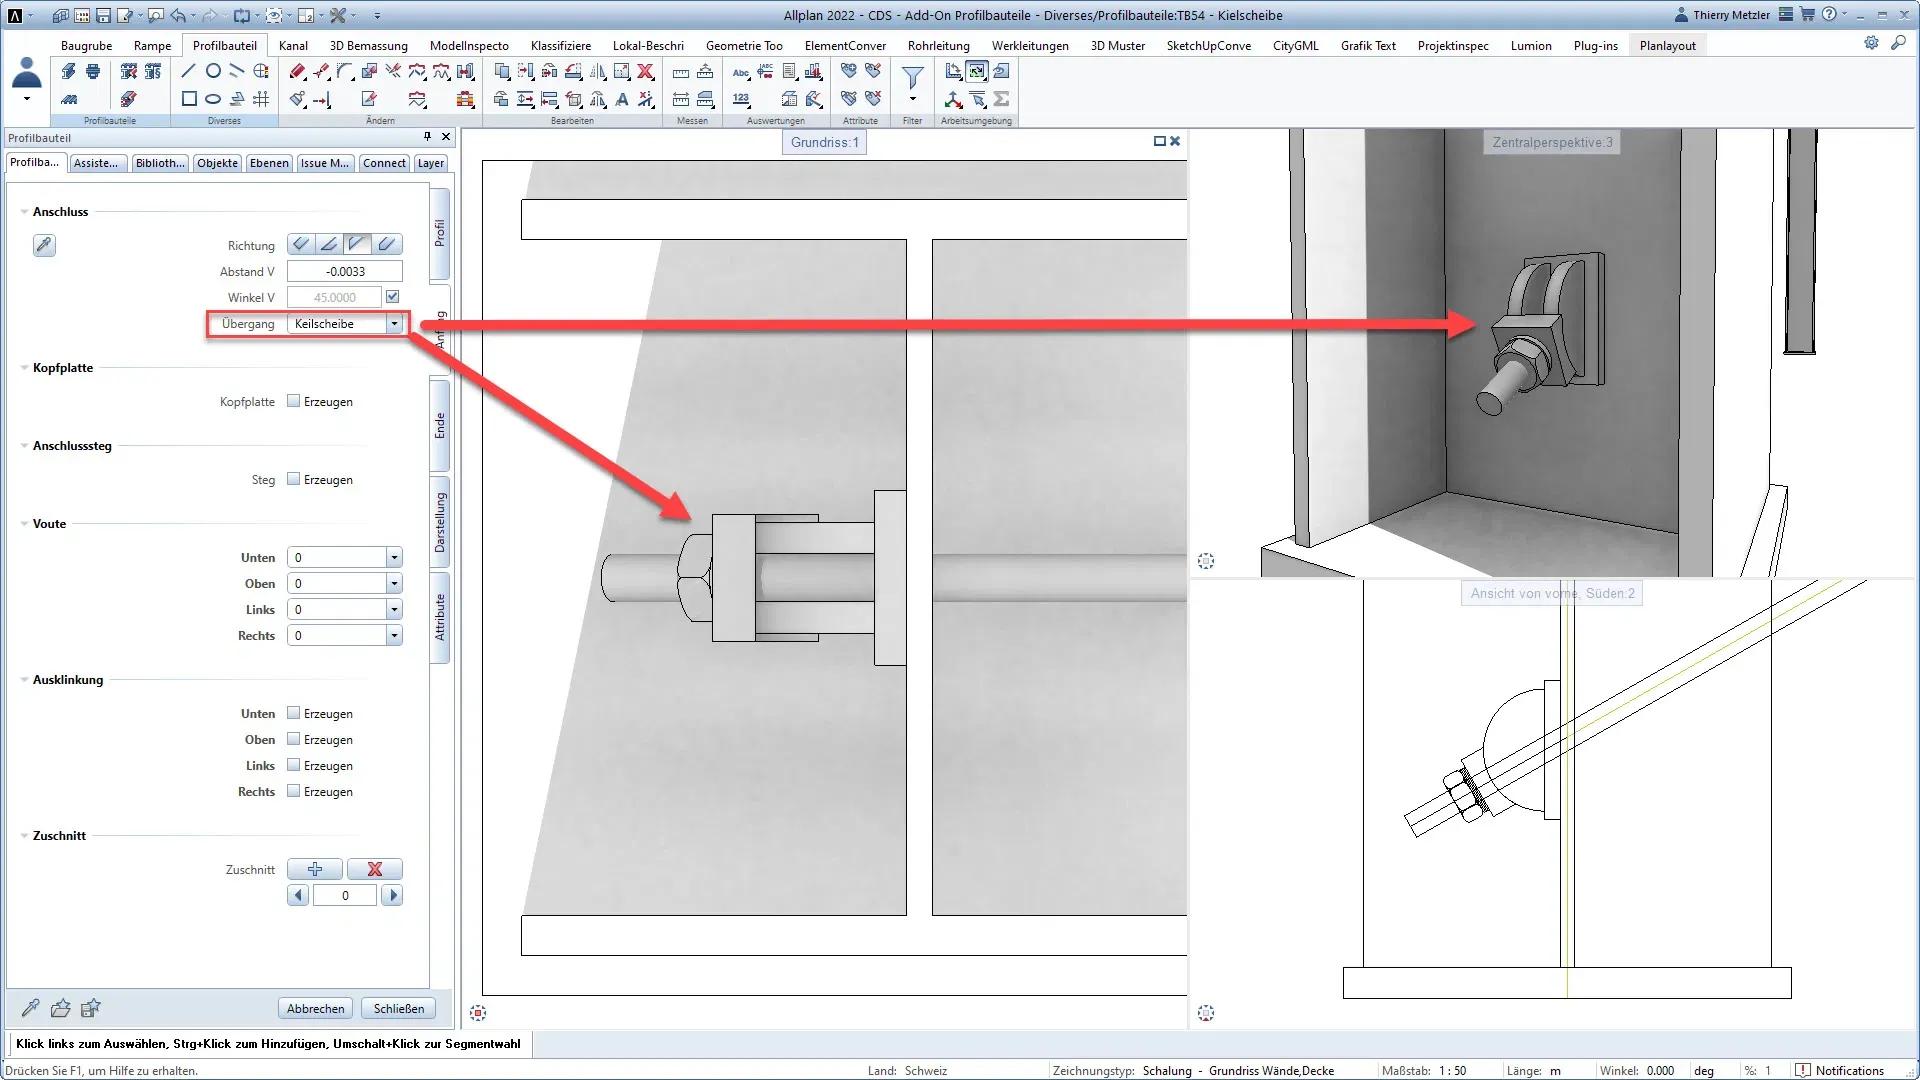The width and height of the screenshot is (1920, 1080).
Task: Collapse the Ausklinkung section
Action: [x=24, y=680]
